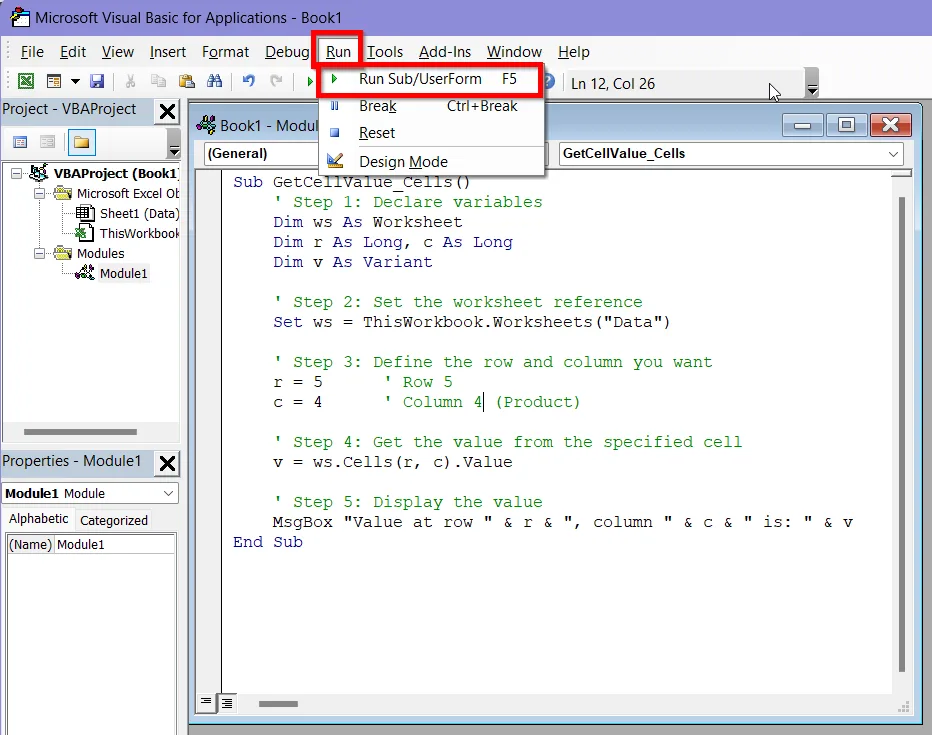Image resolution: width=932 pixels, height=735 pixels.
Task: Click Project panel horizontal scrollbar
Action: (80, 432)
